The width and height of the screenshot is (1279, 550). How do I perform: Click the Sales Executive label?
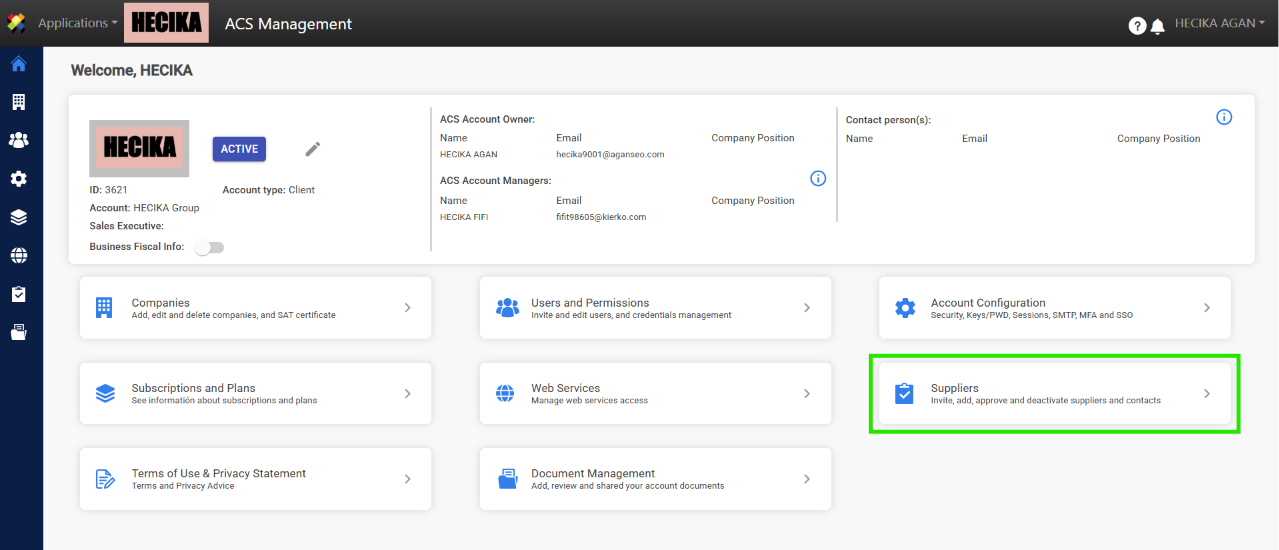tap(126, 226)
